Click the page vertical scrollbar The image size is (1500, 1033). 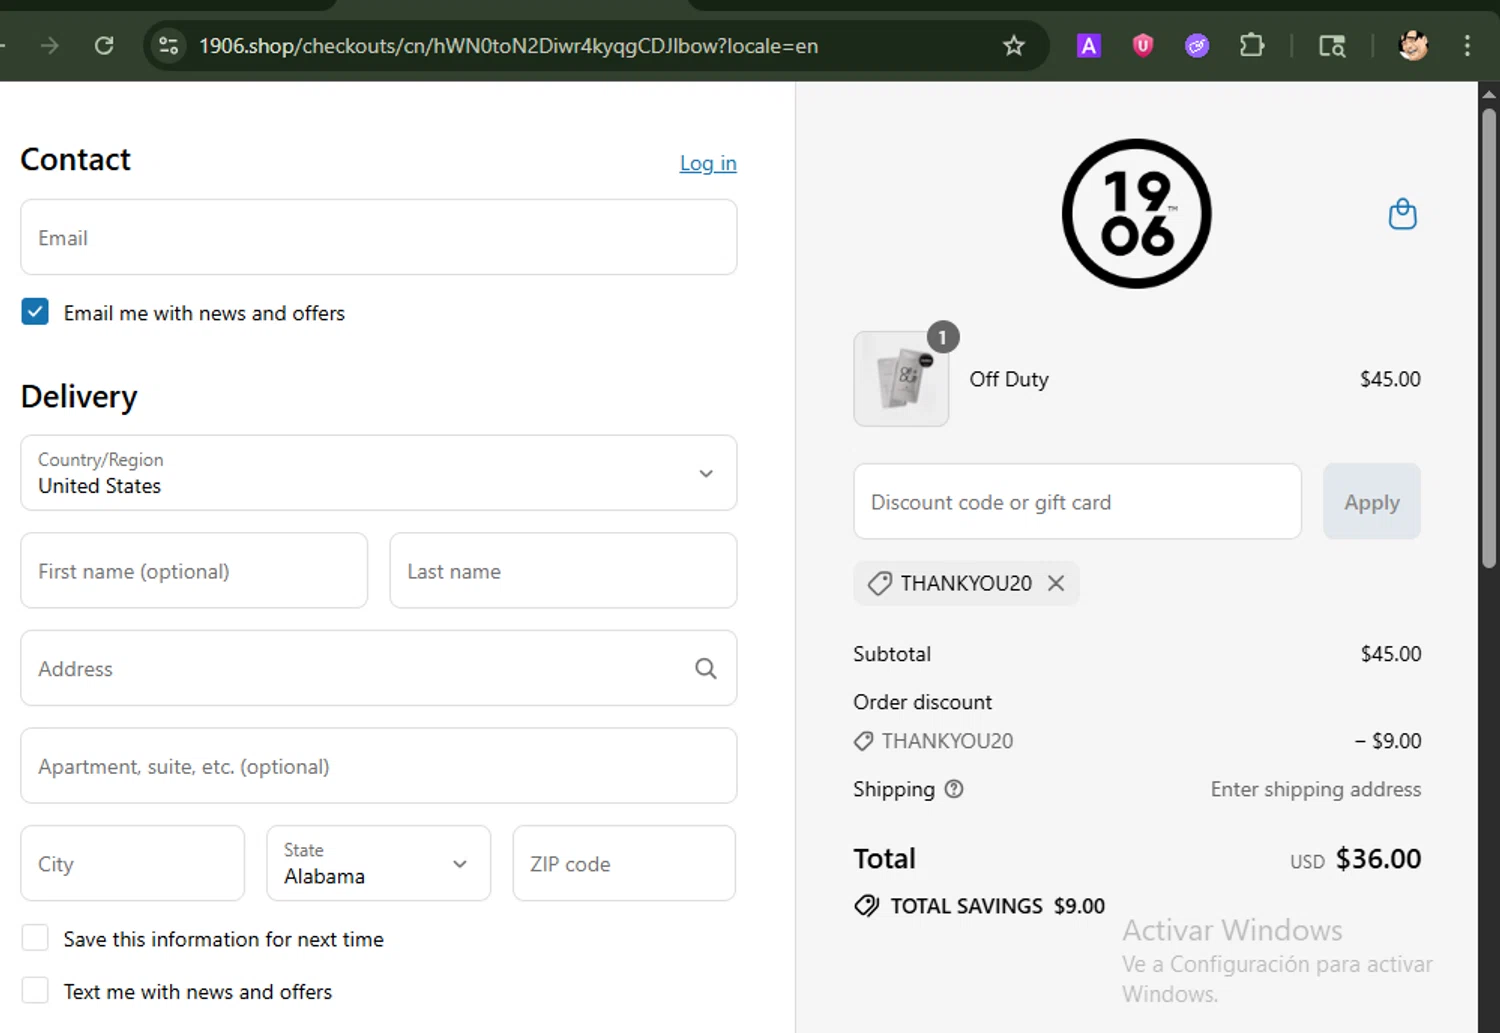point(1489,340)
